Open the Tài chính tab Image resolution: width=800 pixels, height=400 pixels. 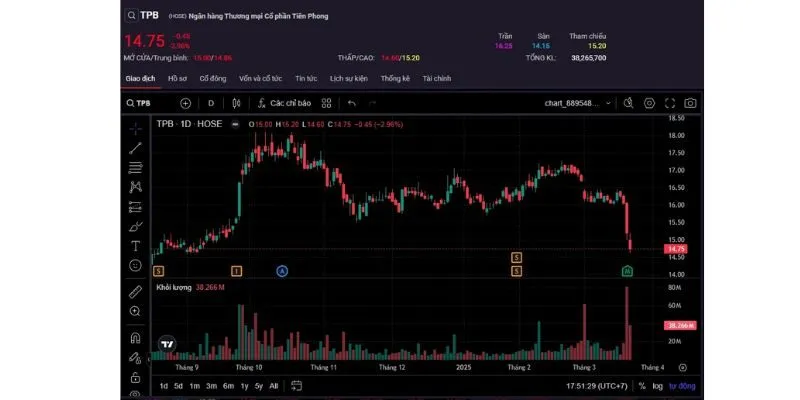point(437,79)
